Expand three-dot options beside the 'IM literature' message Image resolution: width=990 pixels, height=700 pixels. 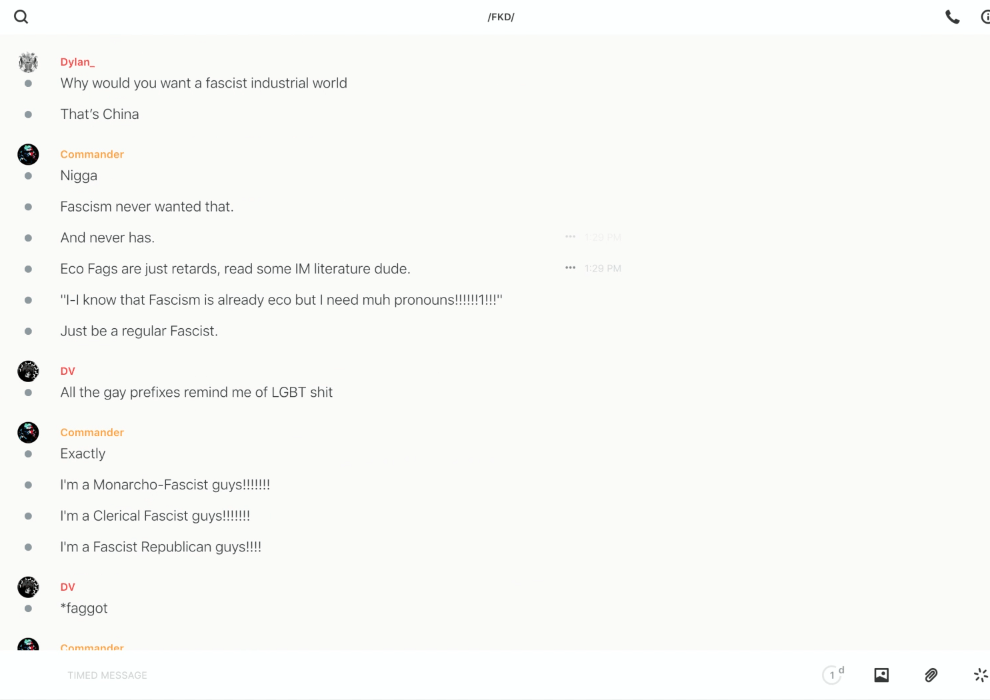(x=570, y=268)
